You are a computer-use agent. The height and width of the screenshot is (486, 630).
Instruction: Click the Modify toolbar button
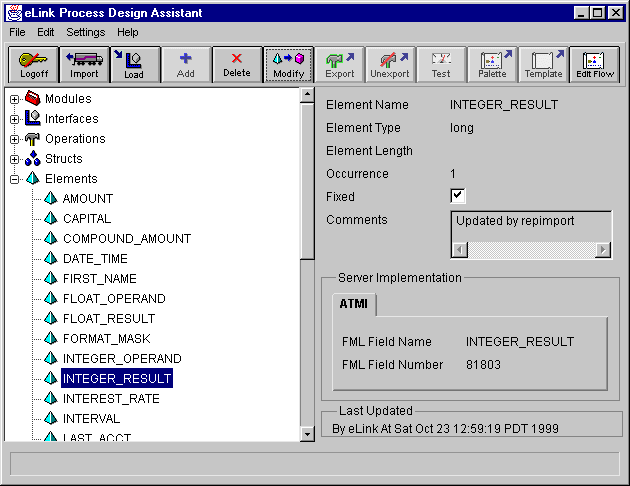[288, 65]
